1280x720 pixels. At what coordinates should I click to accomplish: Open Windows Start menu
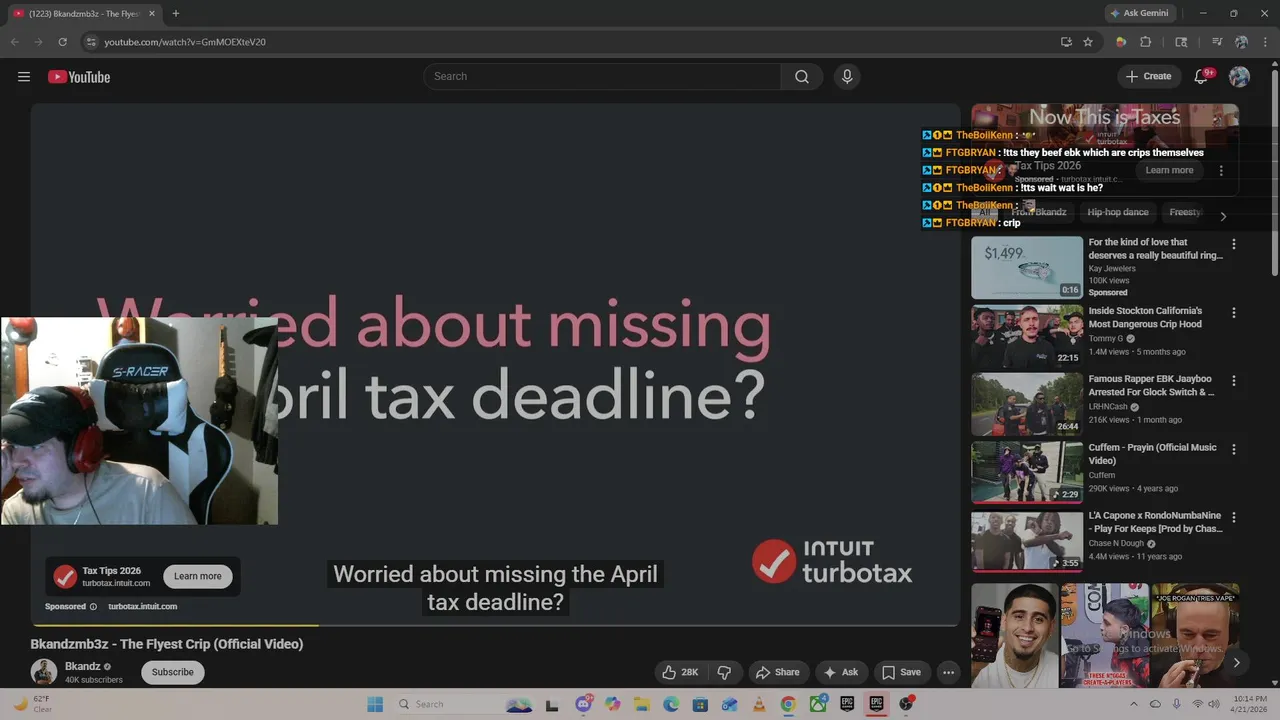pos(375,704)
